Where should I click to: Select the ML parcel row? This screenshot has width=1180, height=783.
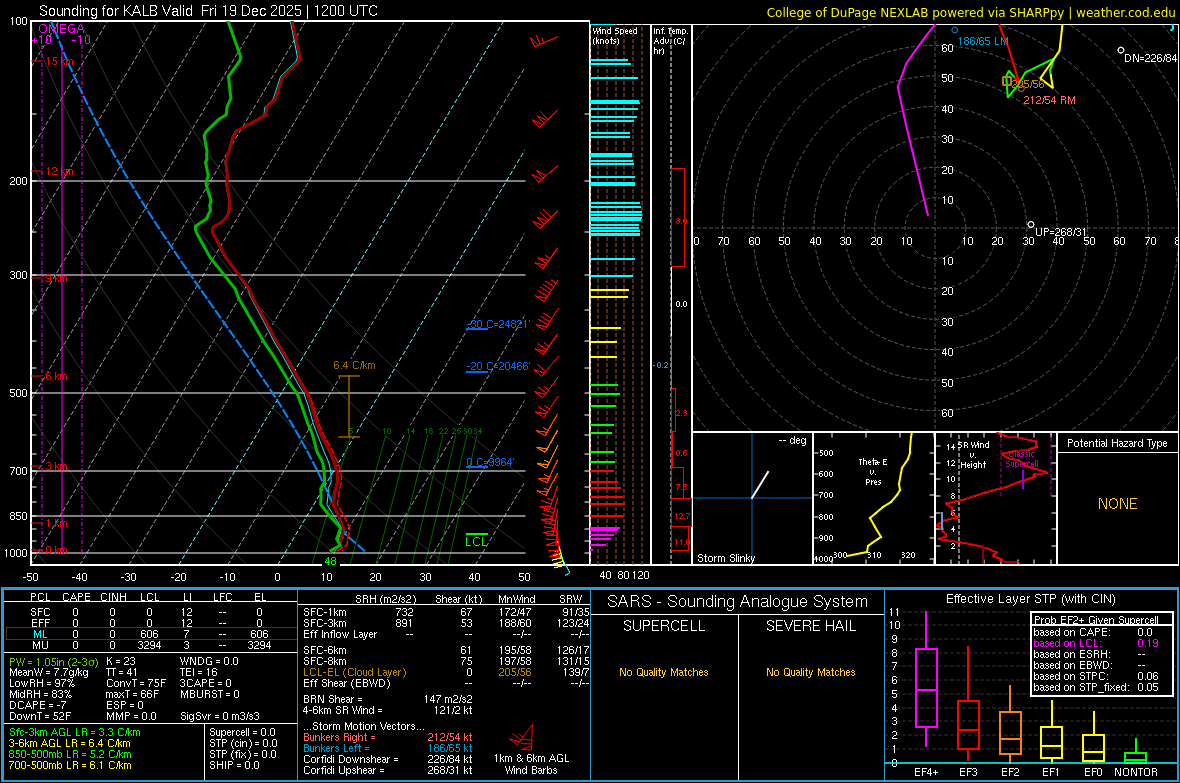[151, 635]
